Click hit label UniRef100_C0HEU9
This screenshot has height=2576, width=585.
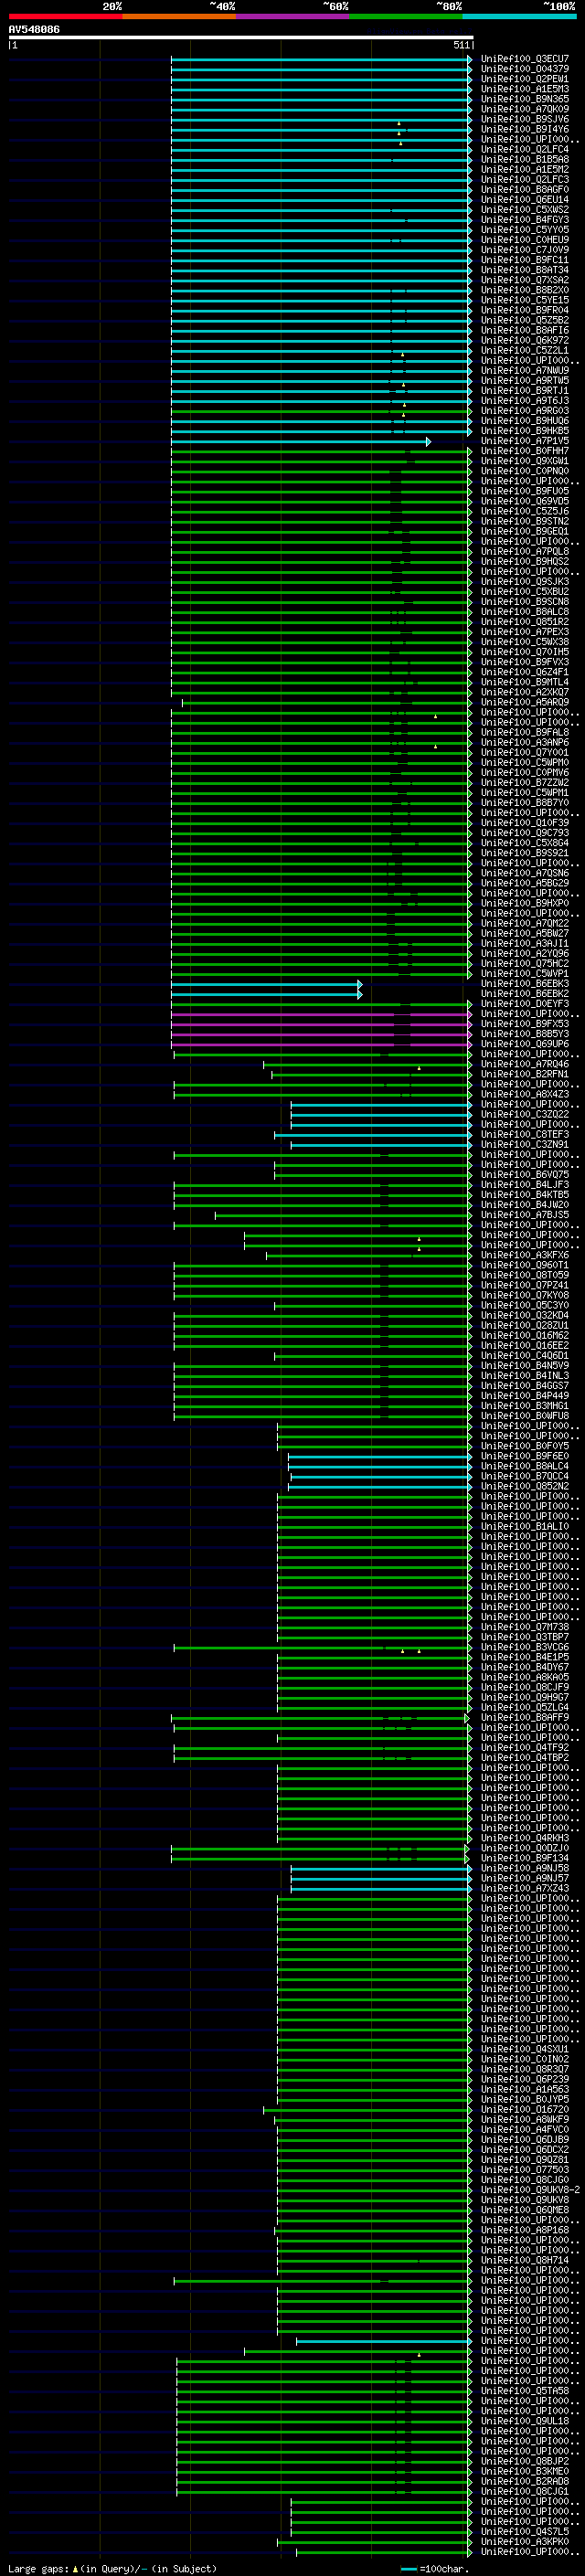[524, 240]
